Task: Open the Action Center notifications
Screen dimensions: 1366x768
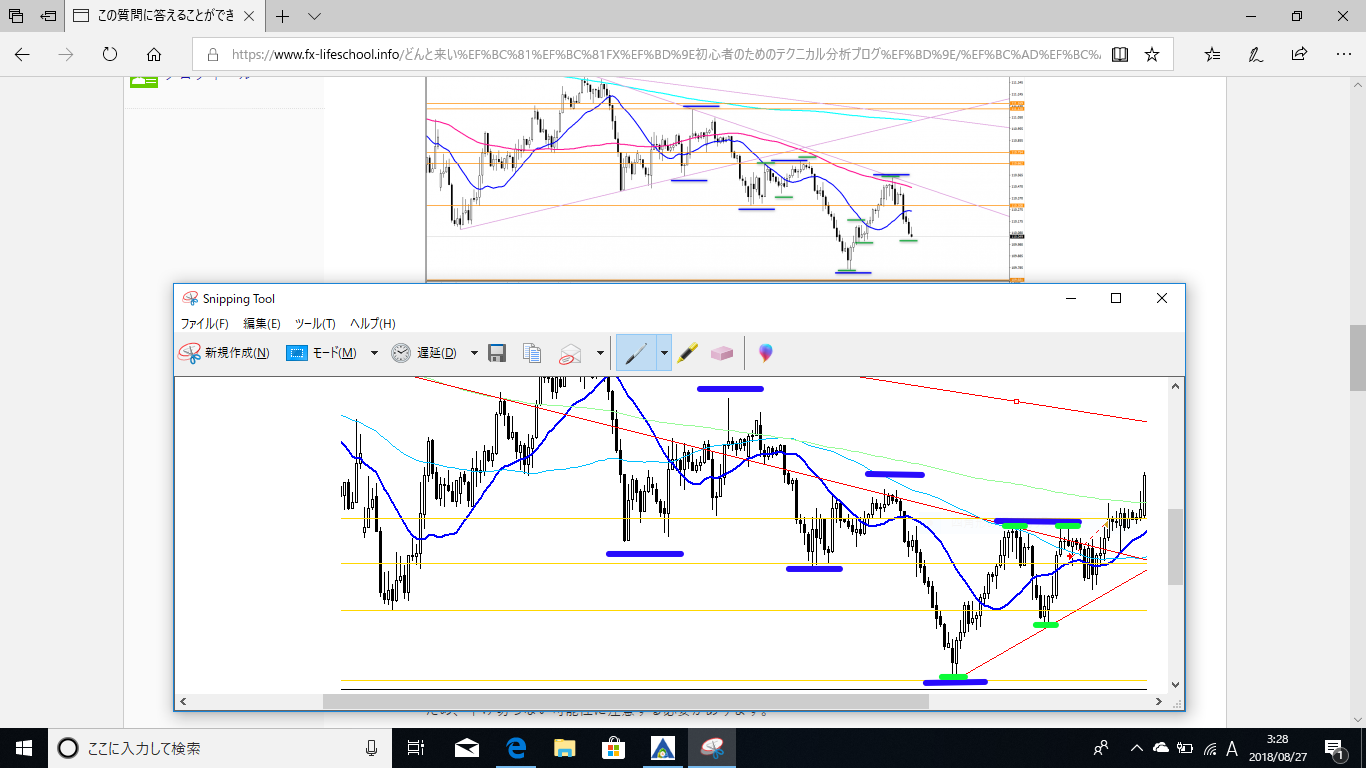Action: click(x=1334, y=748)
